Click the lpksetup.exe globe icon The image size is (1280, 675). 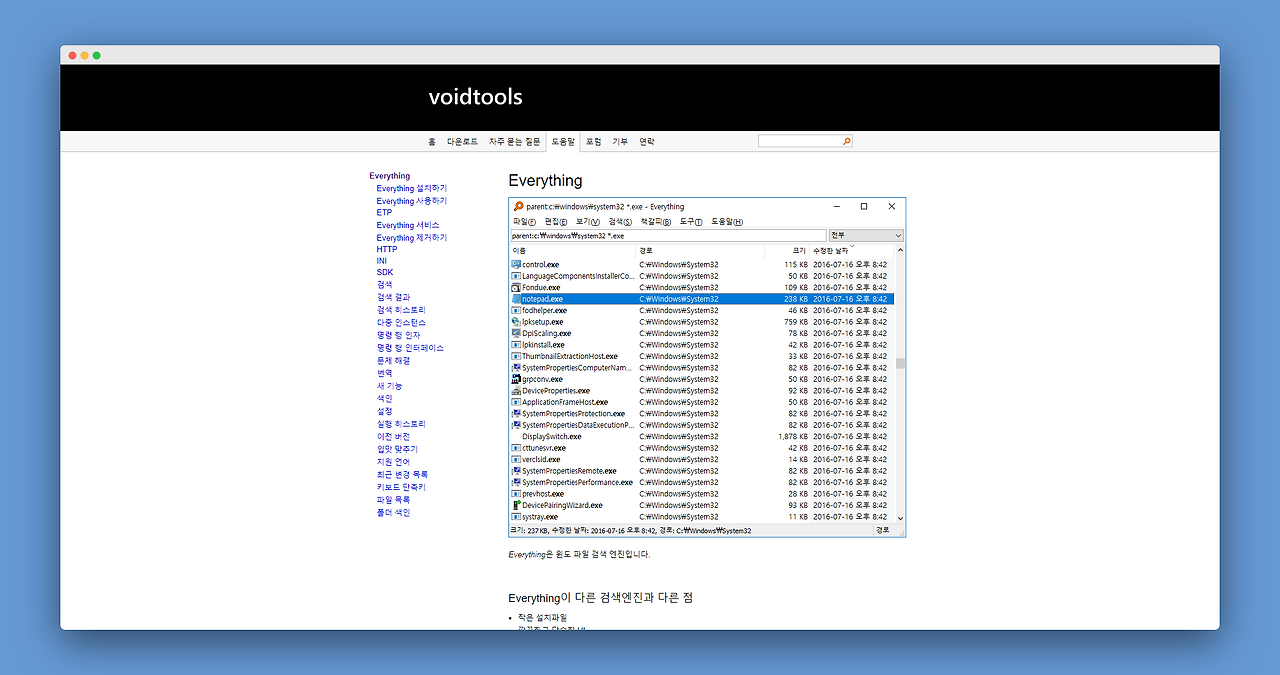tap(516, 322)
